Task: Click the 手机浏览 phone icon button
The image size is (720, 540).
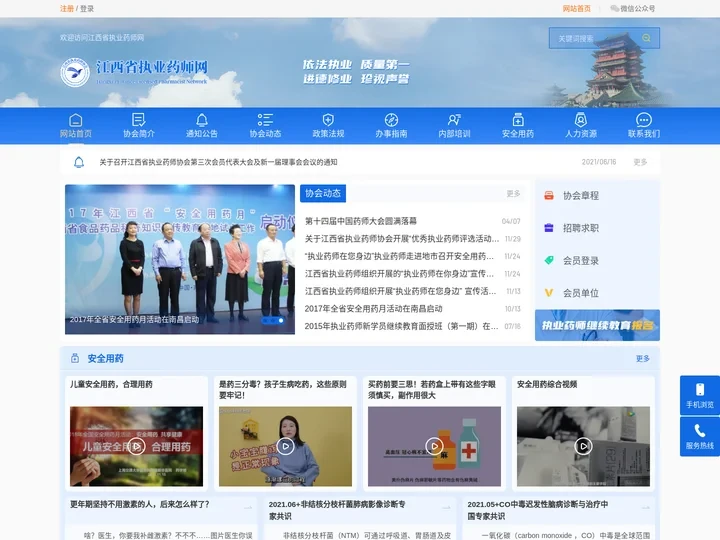Action: tap(700, 396)
